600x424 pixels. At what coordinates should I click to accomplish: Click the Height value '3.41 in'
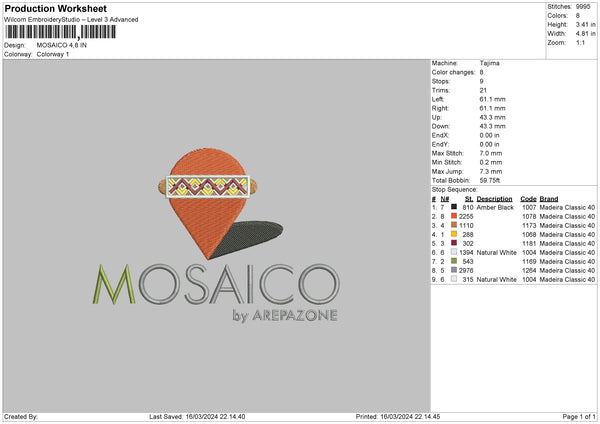click(x=585, y=24)
